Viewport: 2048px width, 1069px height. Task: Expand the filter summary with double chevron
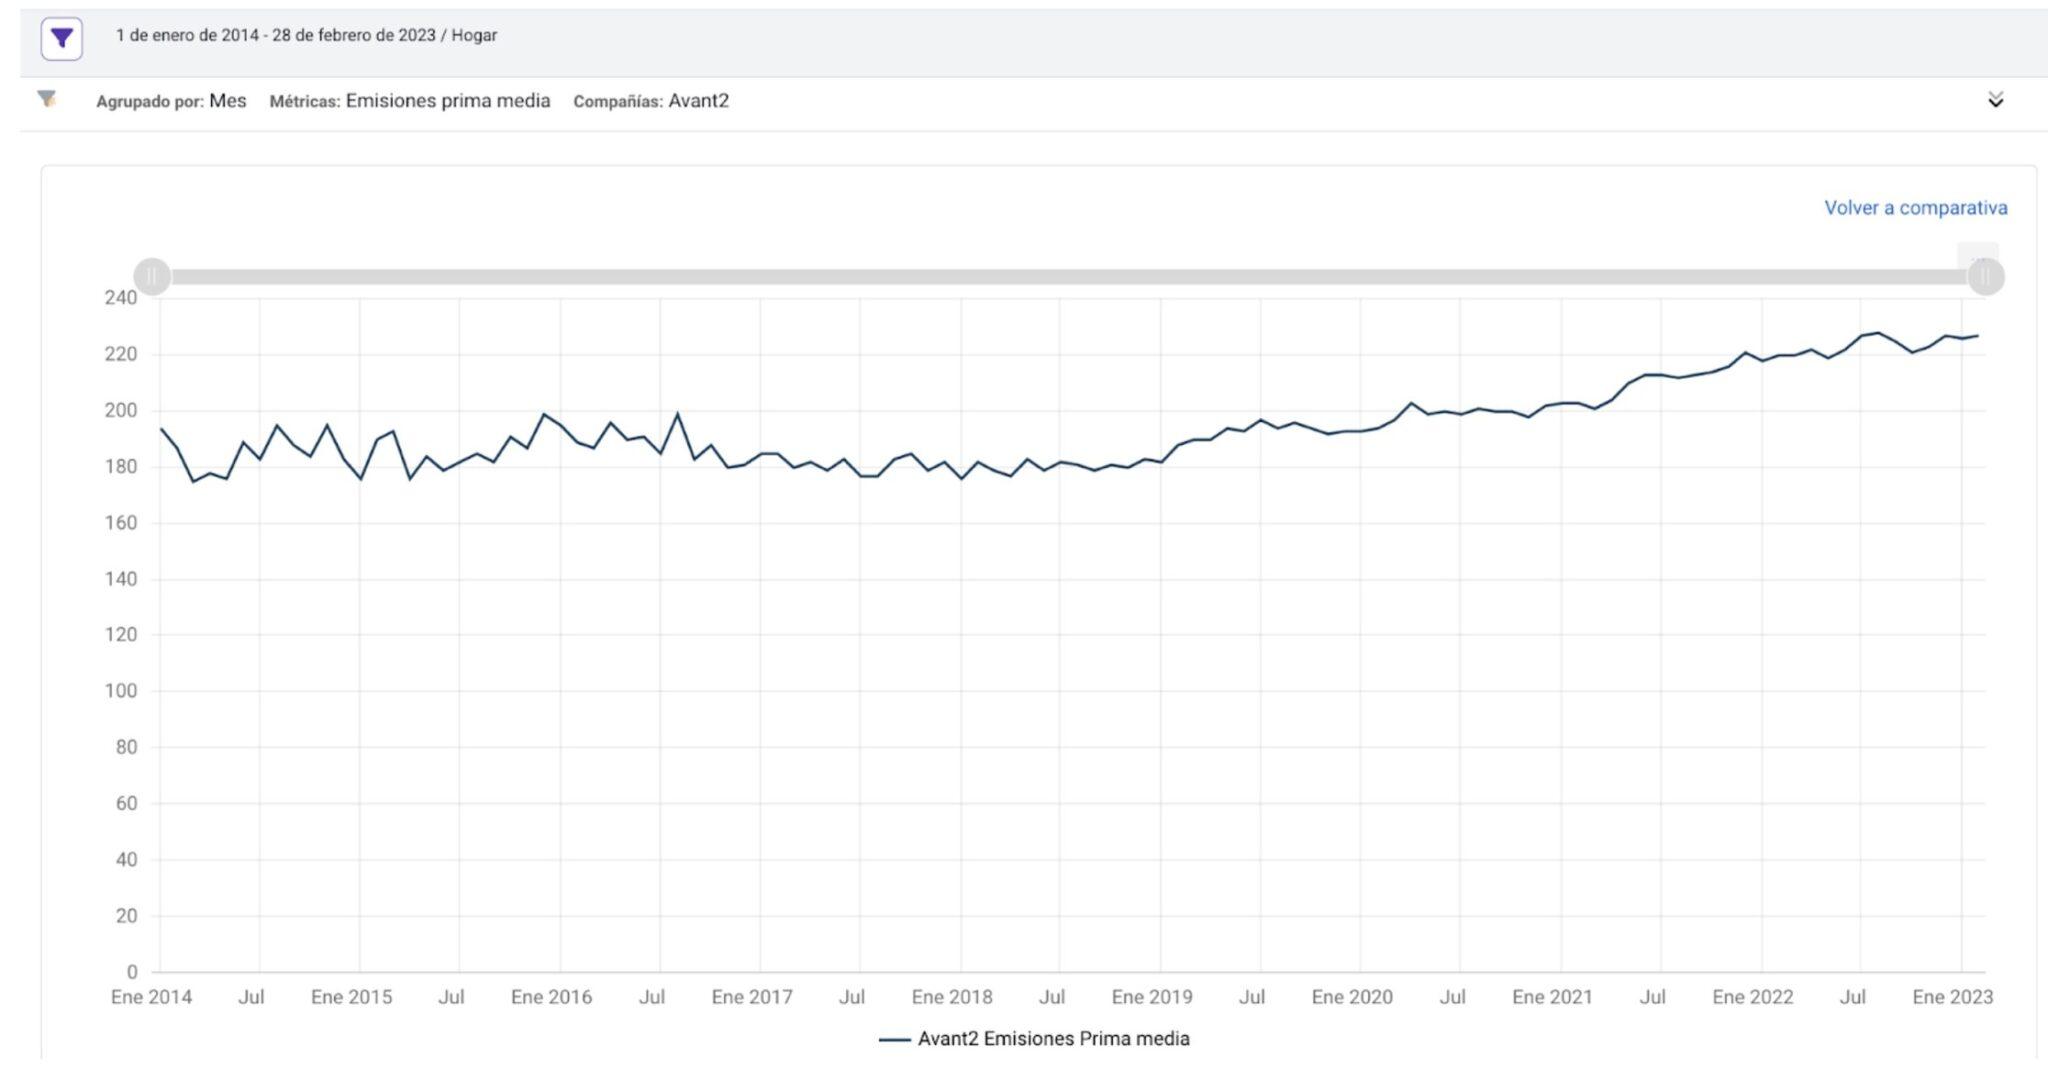click(1995, 100)
